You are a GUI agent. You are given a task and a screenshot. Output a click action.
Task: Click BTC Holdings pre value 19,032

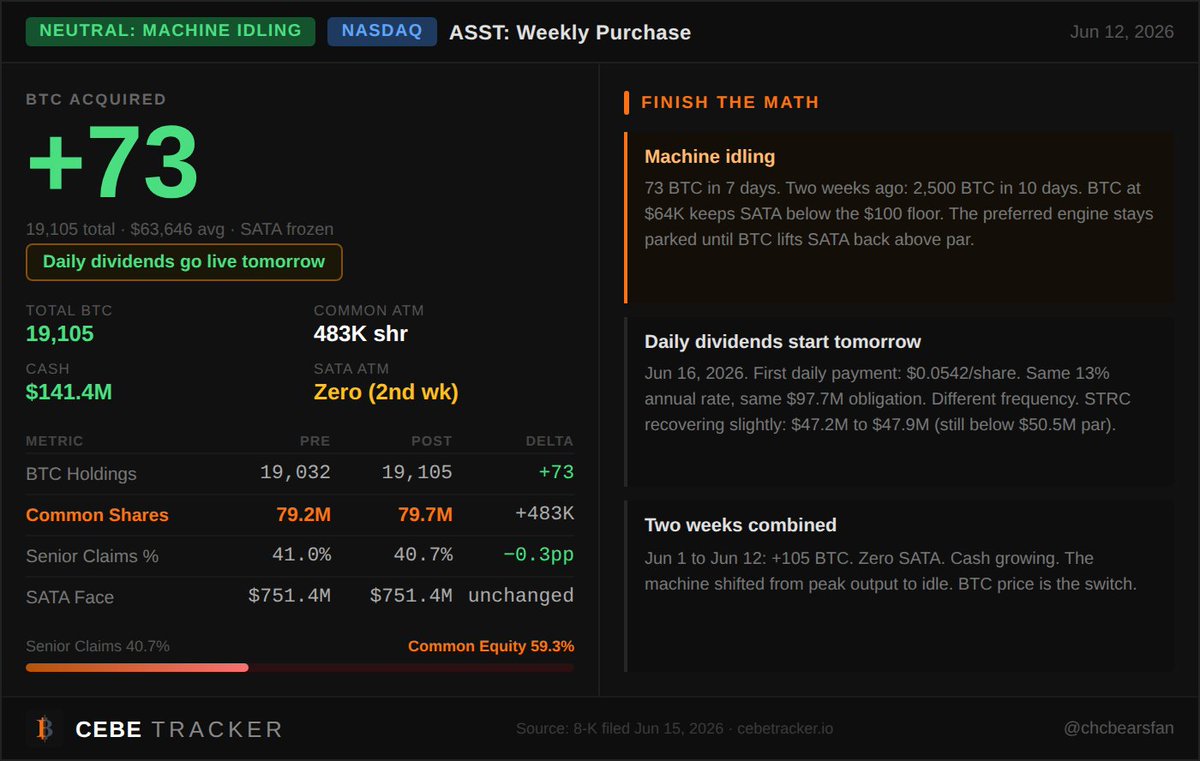pos(295,472)
